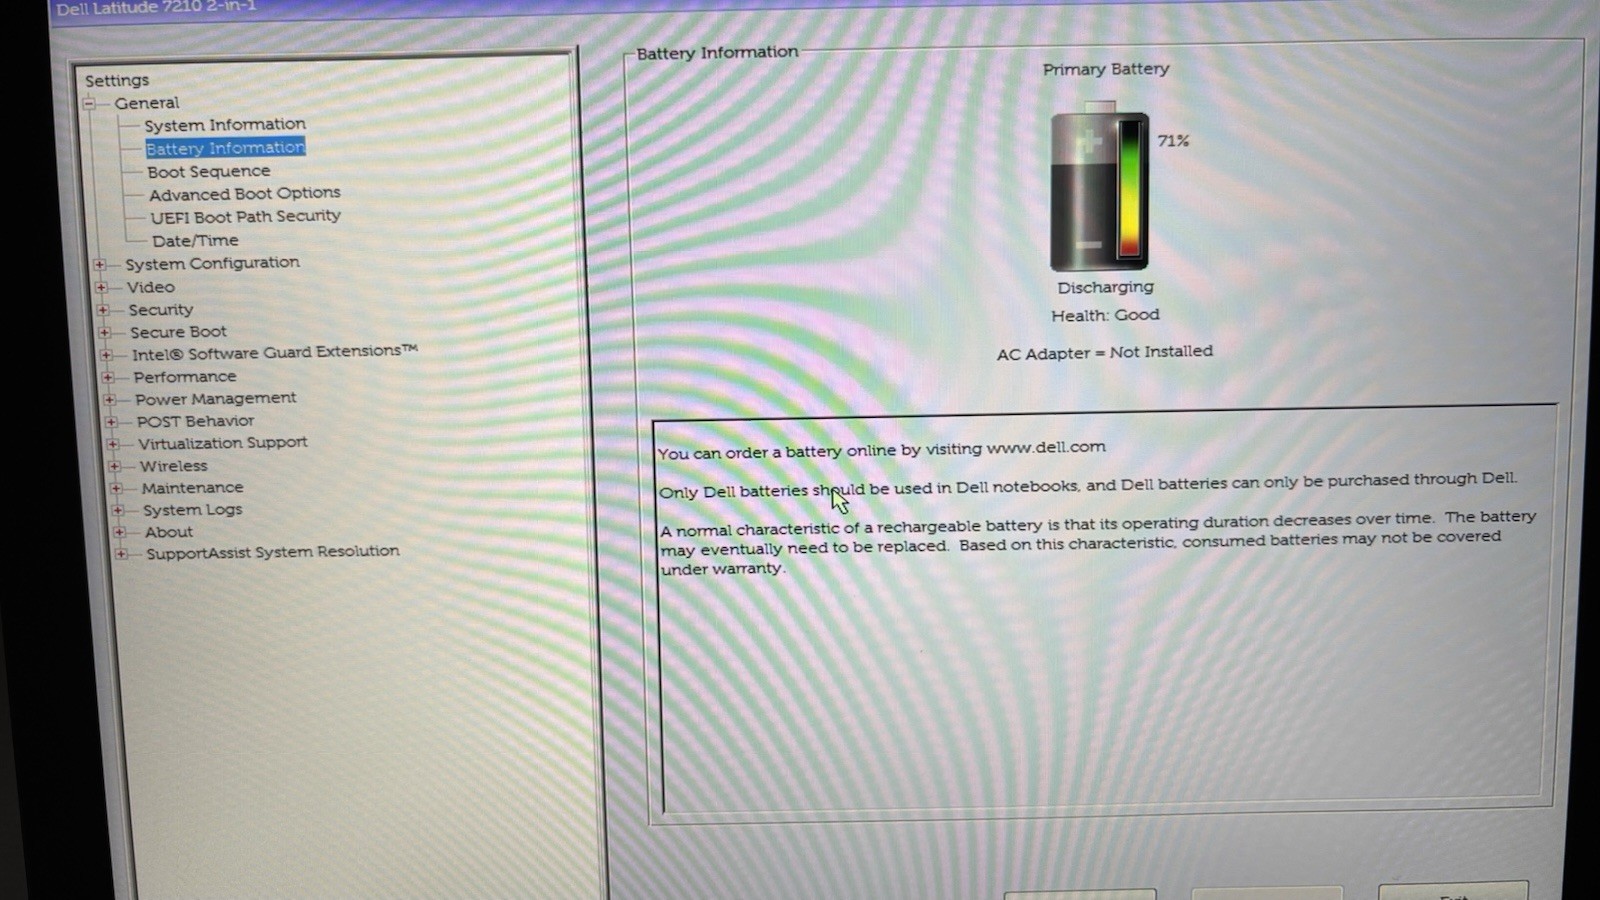Select UEFI Boot Path Security
Viewport: 1600px width, 900px height.
(x=245, y=216)
